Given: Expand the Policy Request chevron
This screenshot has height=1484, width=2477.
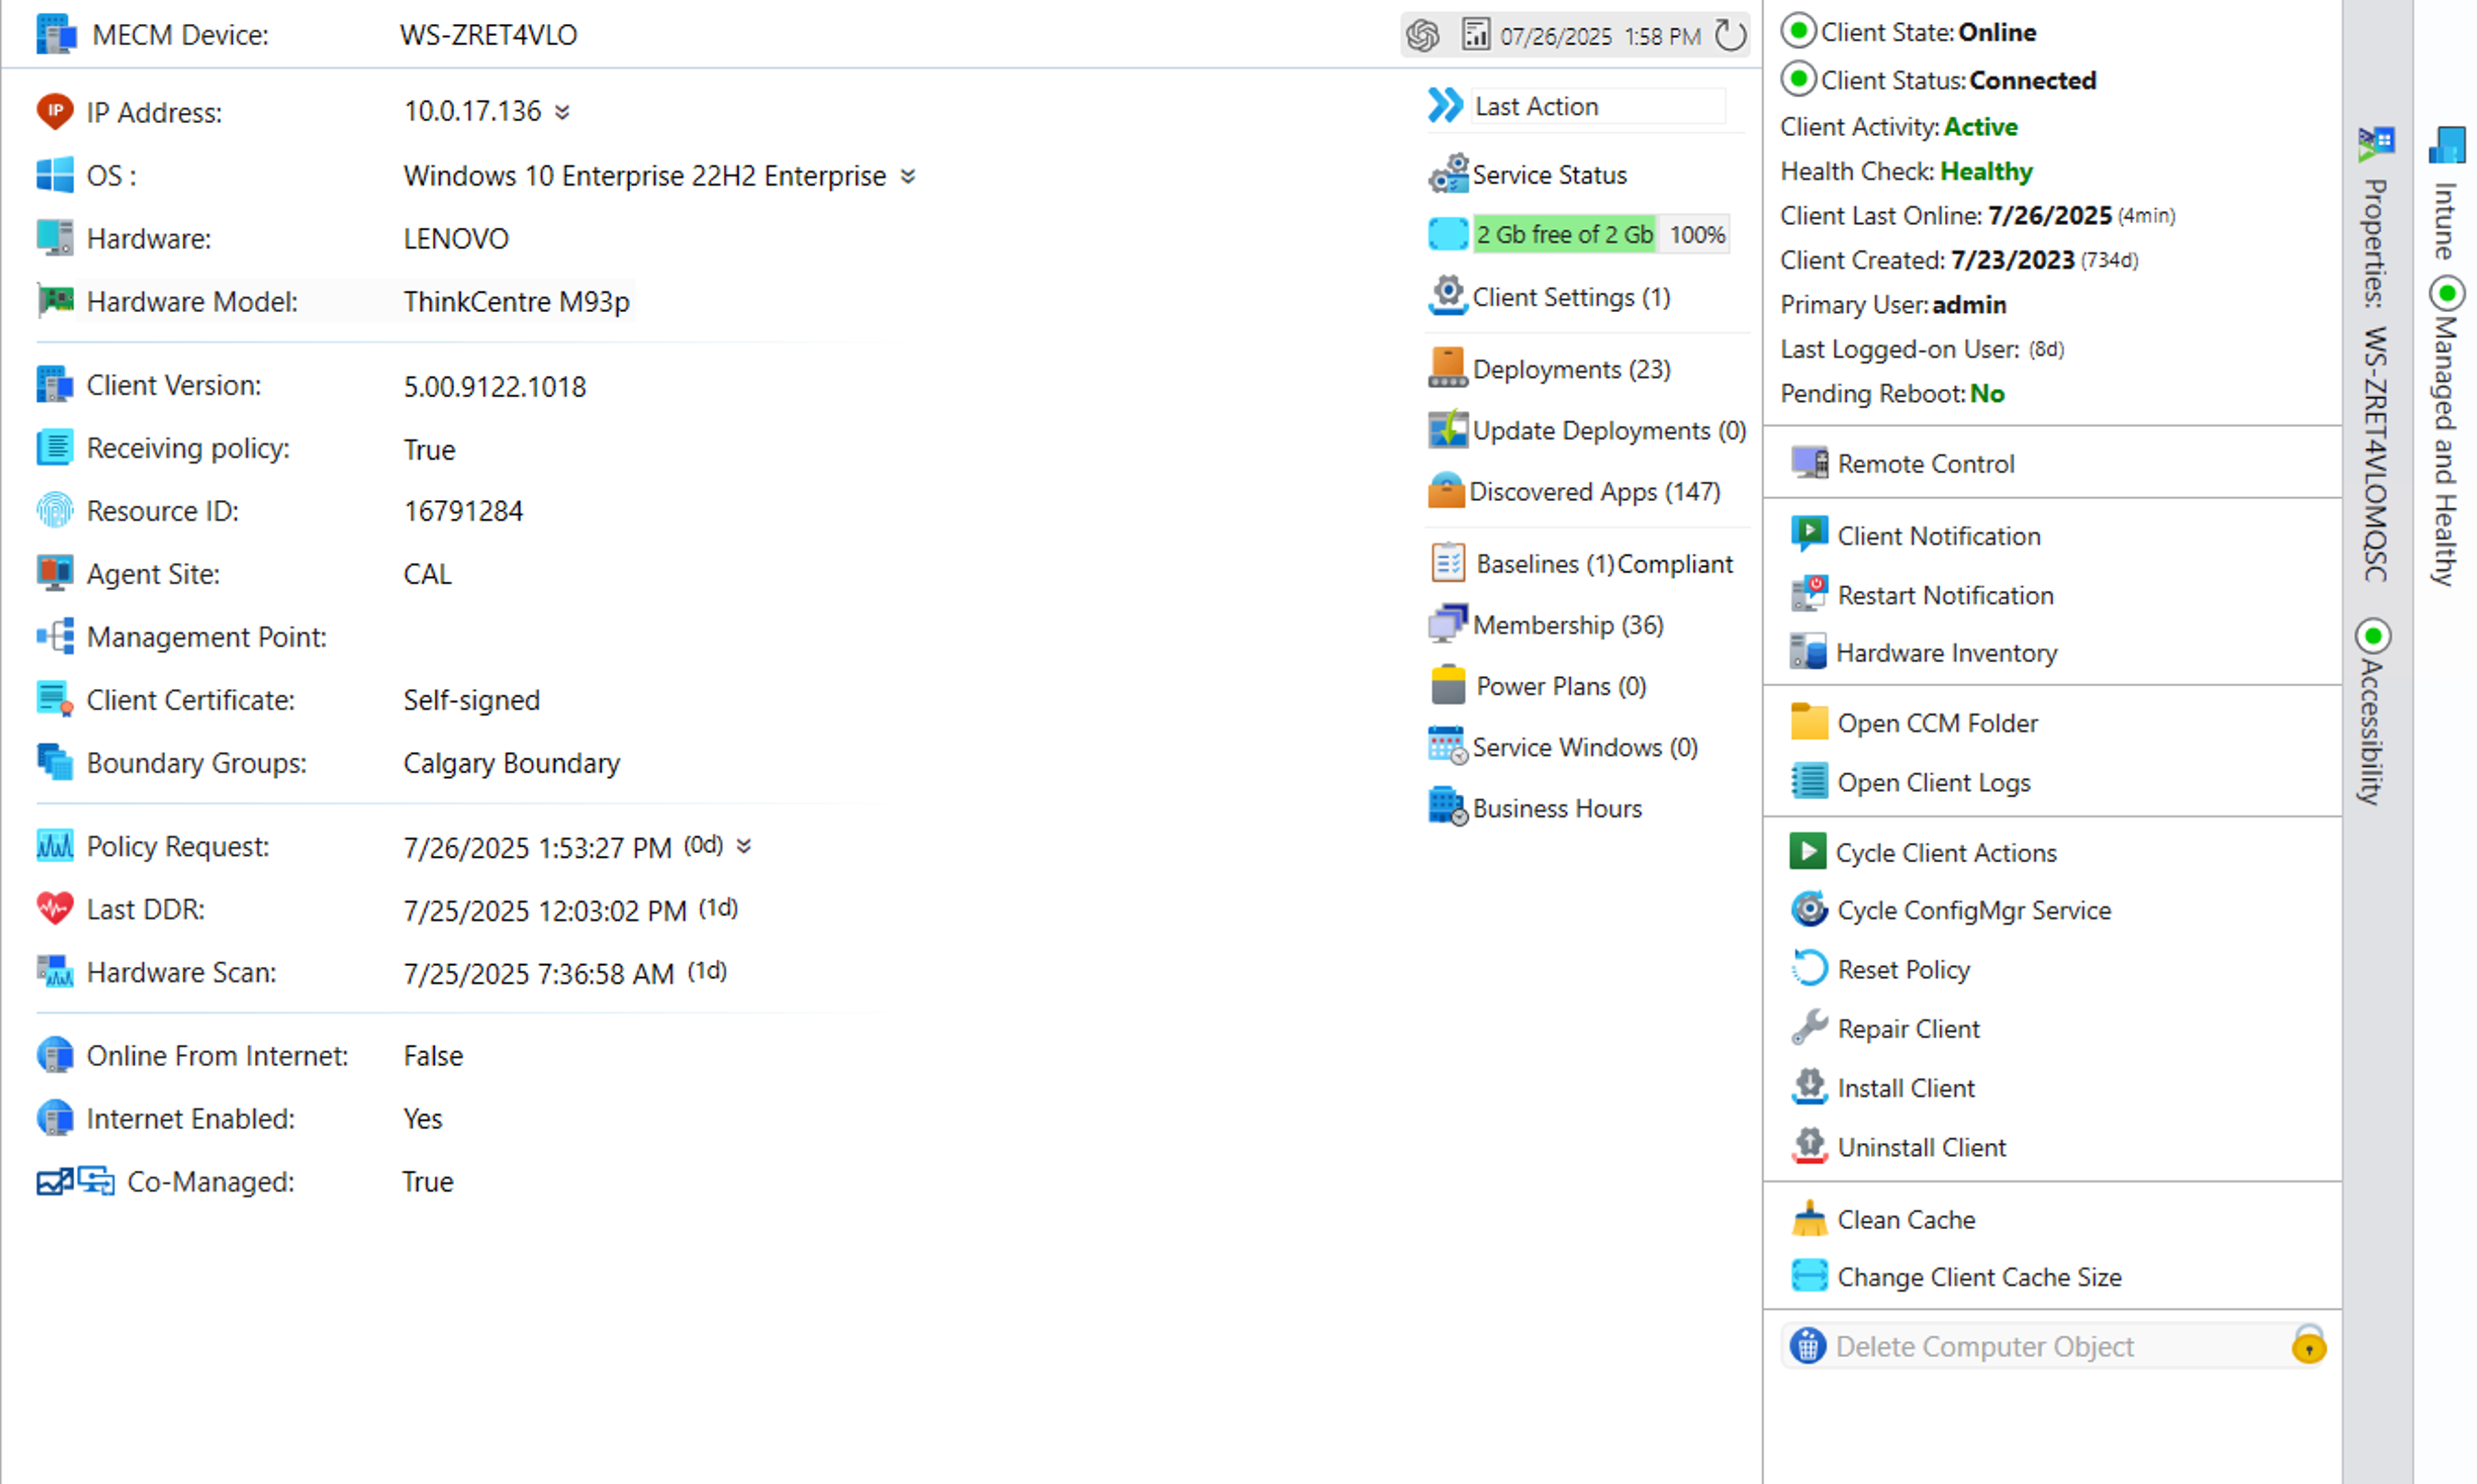Looking at the screenshot, I should (x=743, y=846).
